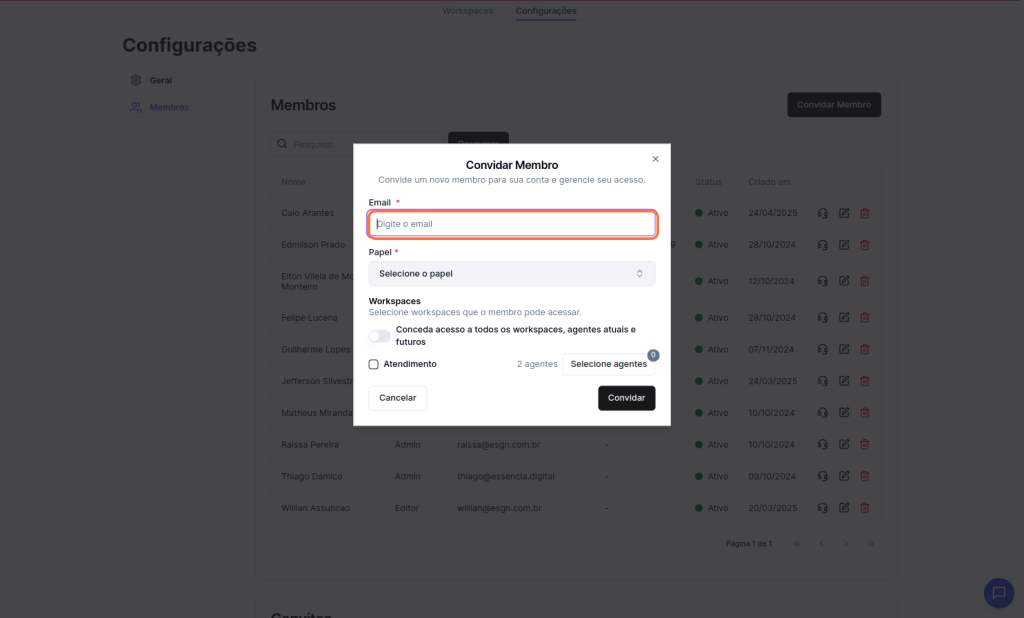Open the chat bubble widget
Viewport: 1024px width, 618px height.
tap(998, 592)
